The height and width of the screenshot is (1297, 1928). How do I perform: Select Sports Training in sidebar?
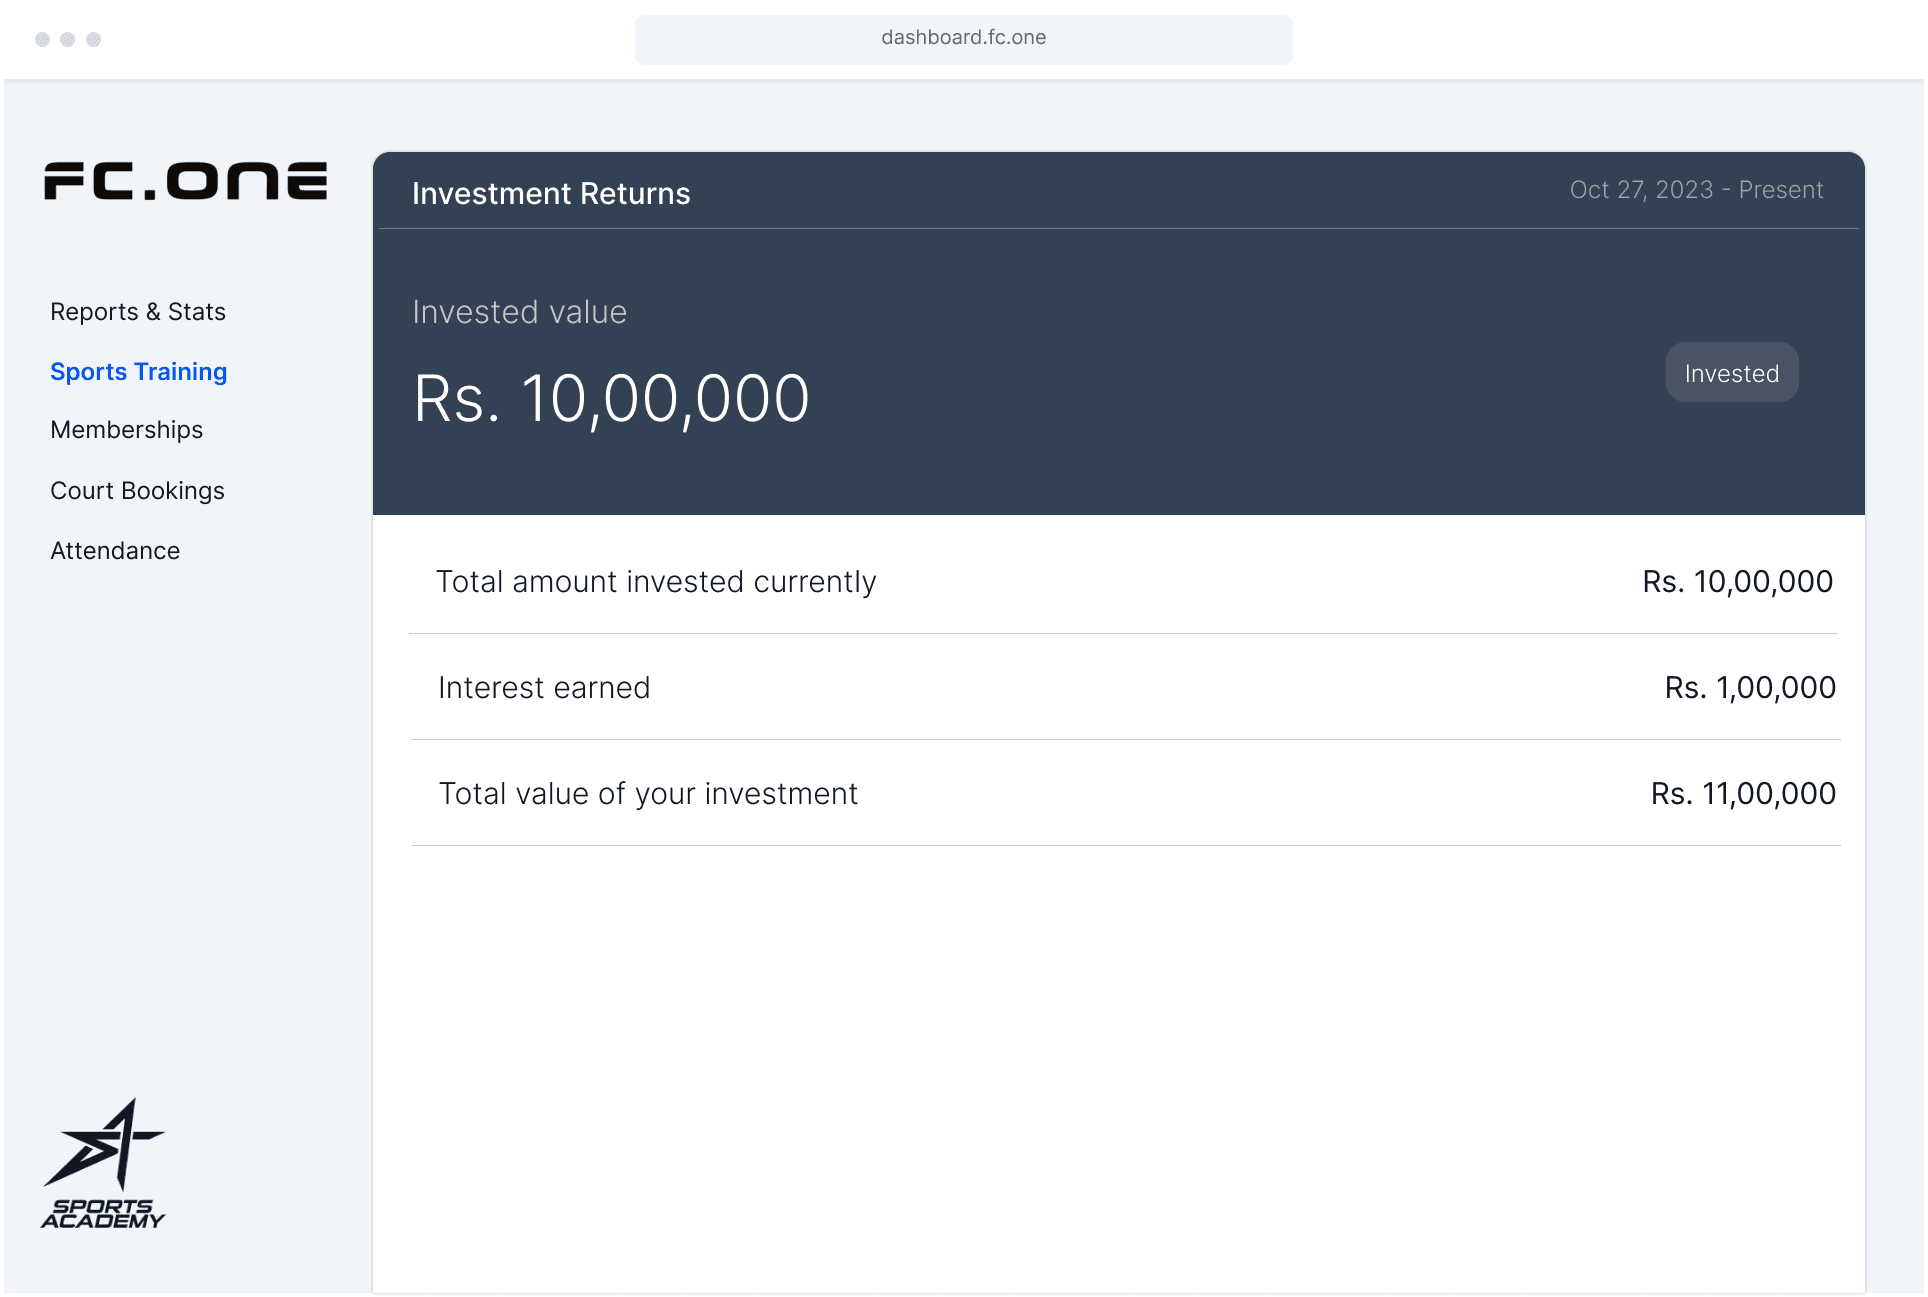[x=139, y=372]
